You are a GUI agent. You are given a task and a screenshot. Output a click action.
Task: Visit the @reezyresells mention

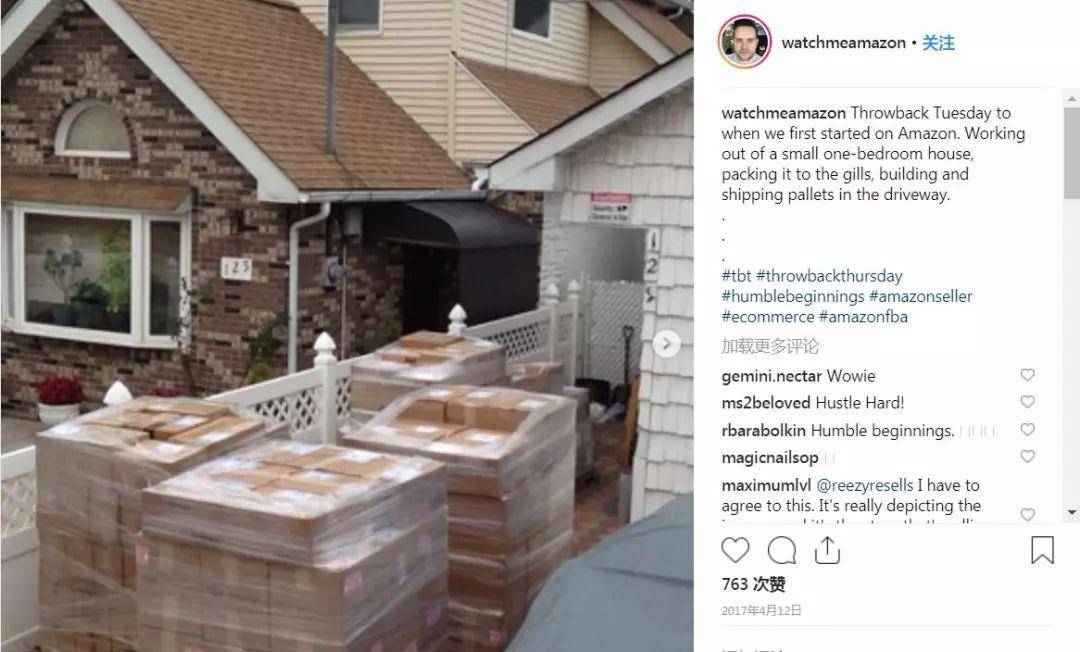[x=864, y=485]
